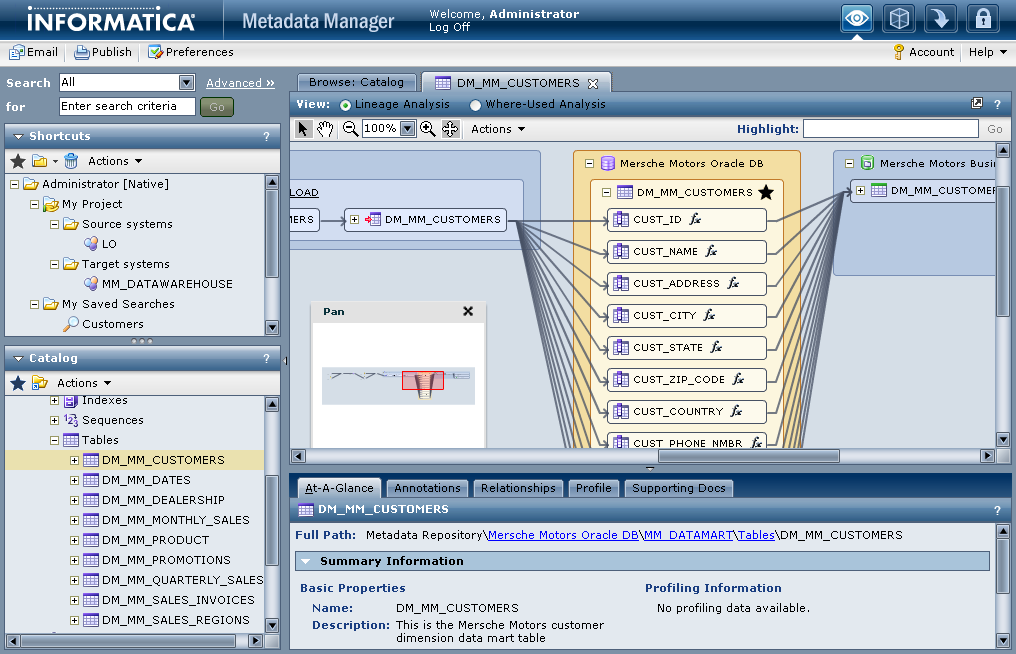
Task: Expand the DM_MM_DATES table node
Action: click(x=74, y=480)
